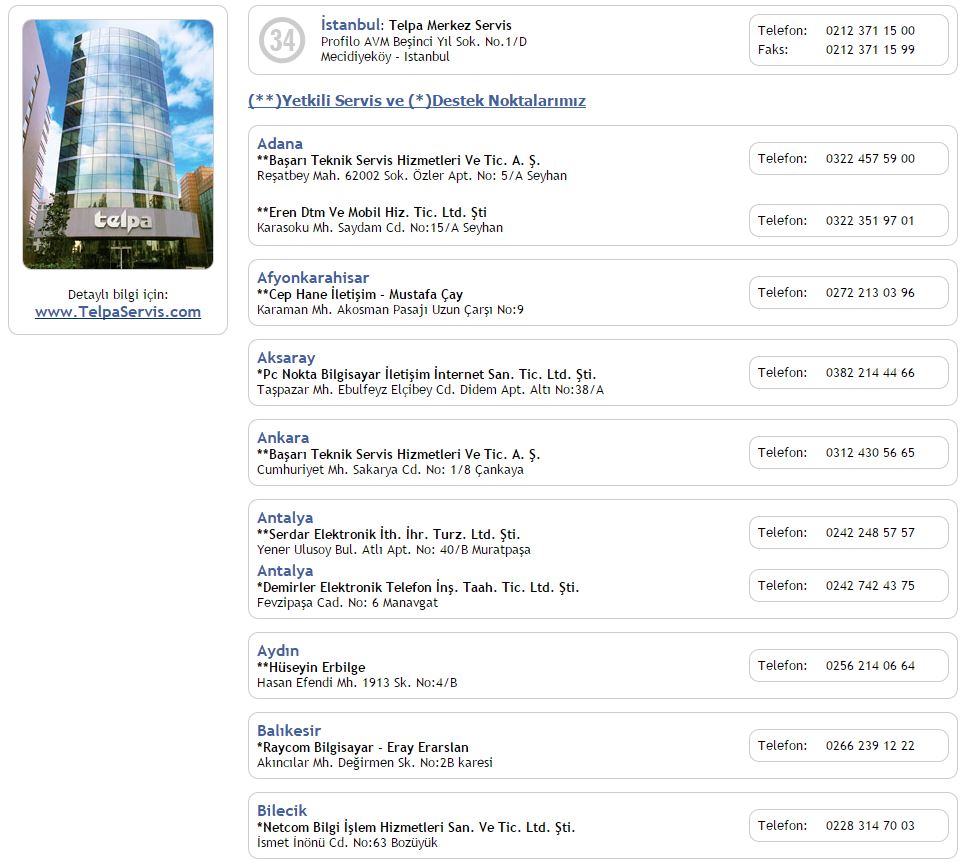The height and width of the screenshot is (863, 962).
Task: Click the address Karasoku Mh. Saydam Cd.
Action: [380, 228]
